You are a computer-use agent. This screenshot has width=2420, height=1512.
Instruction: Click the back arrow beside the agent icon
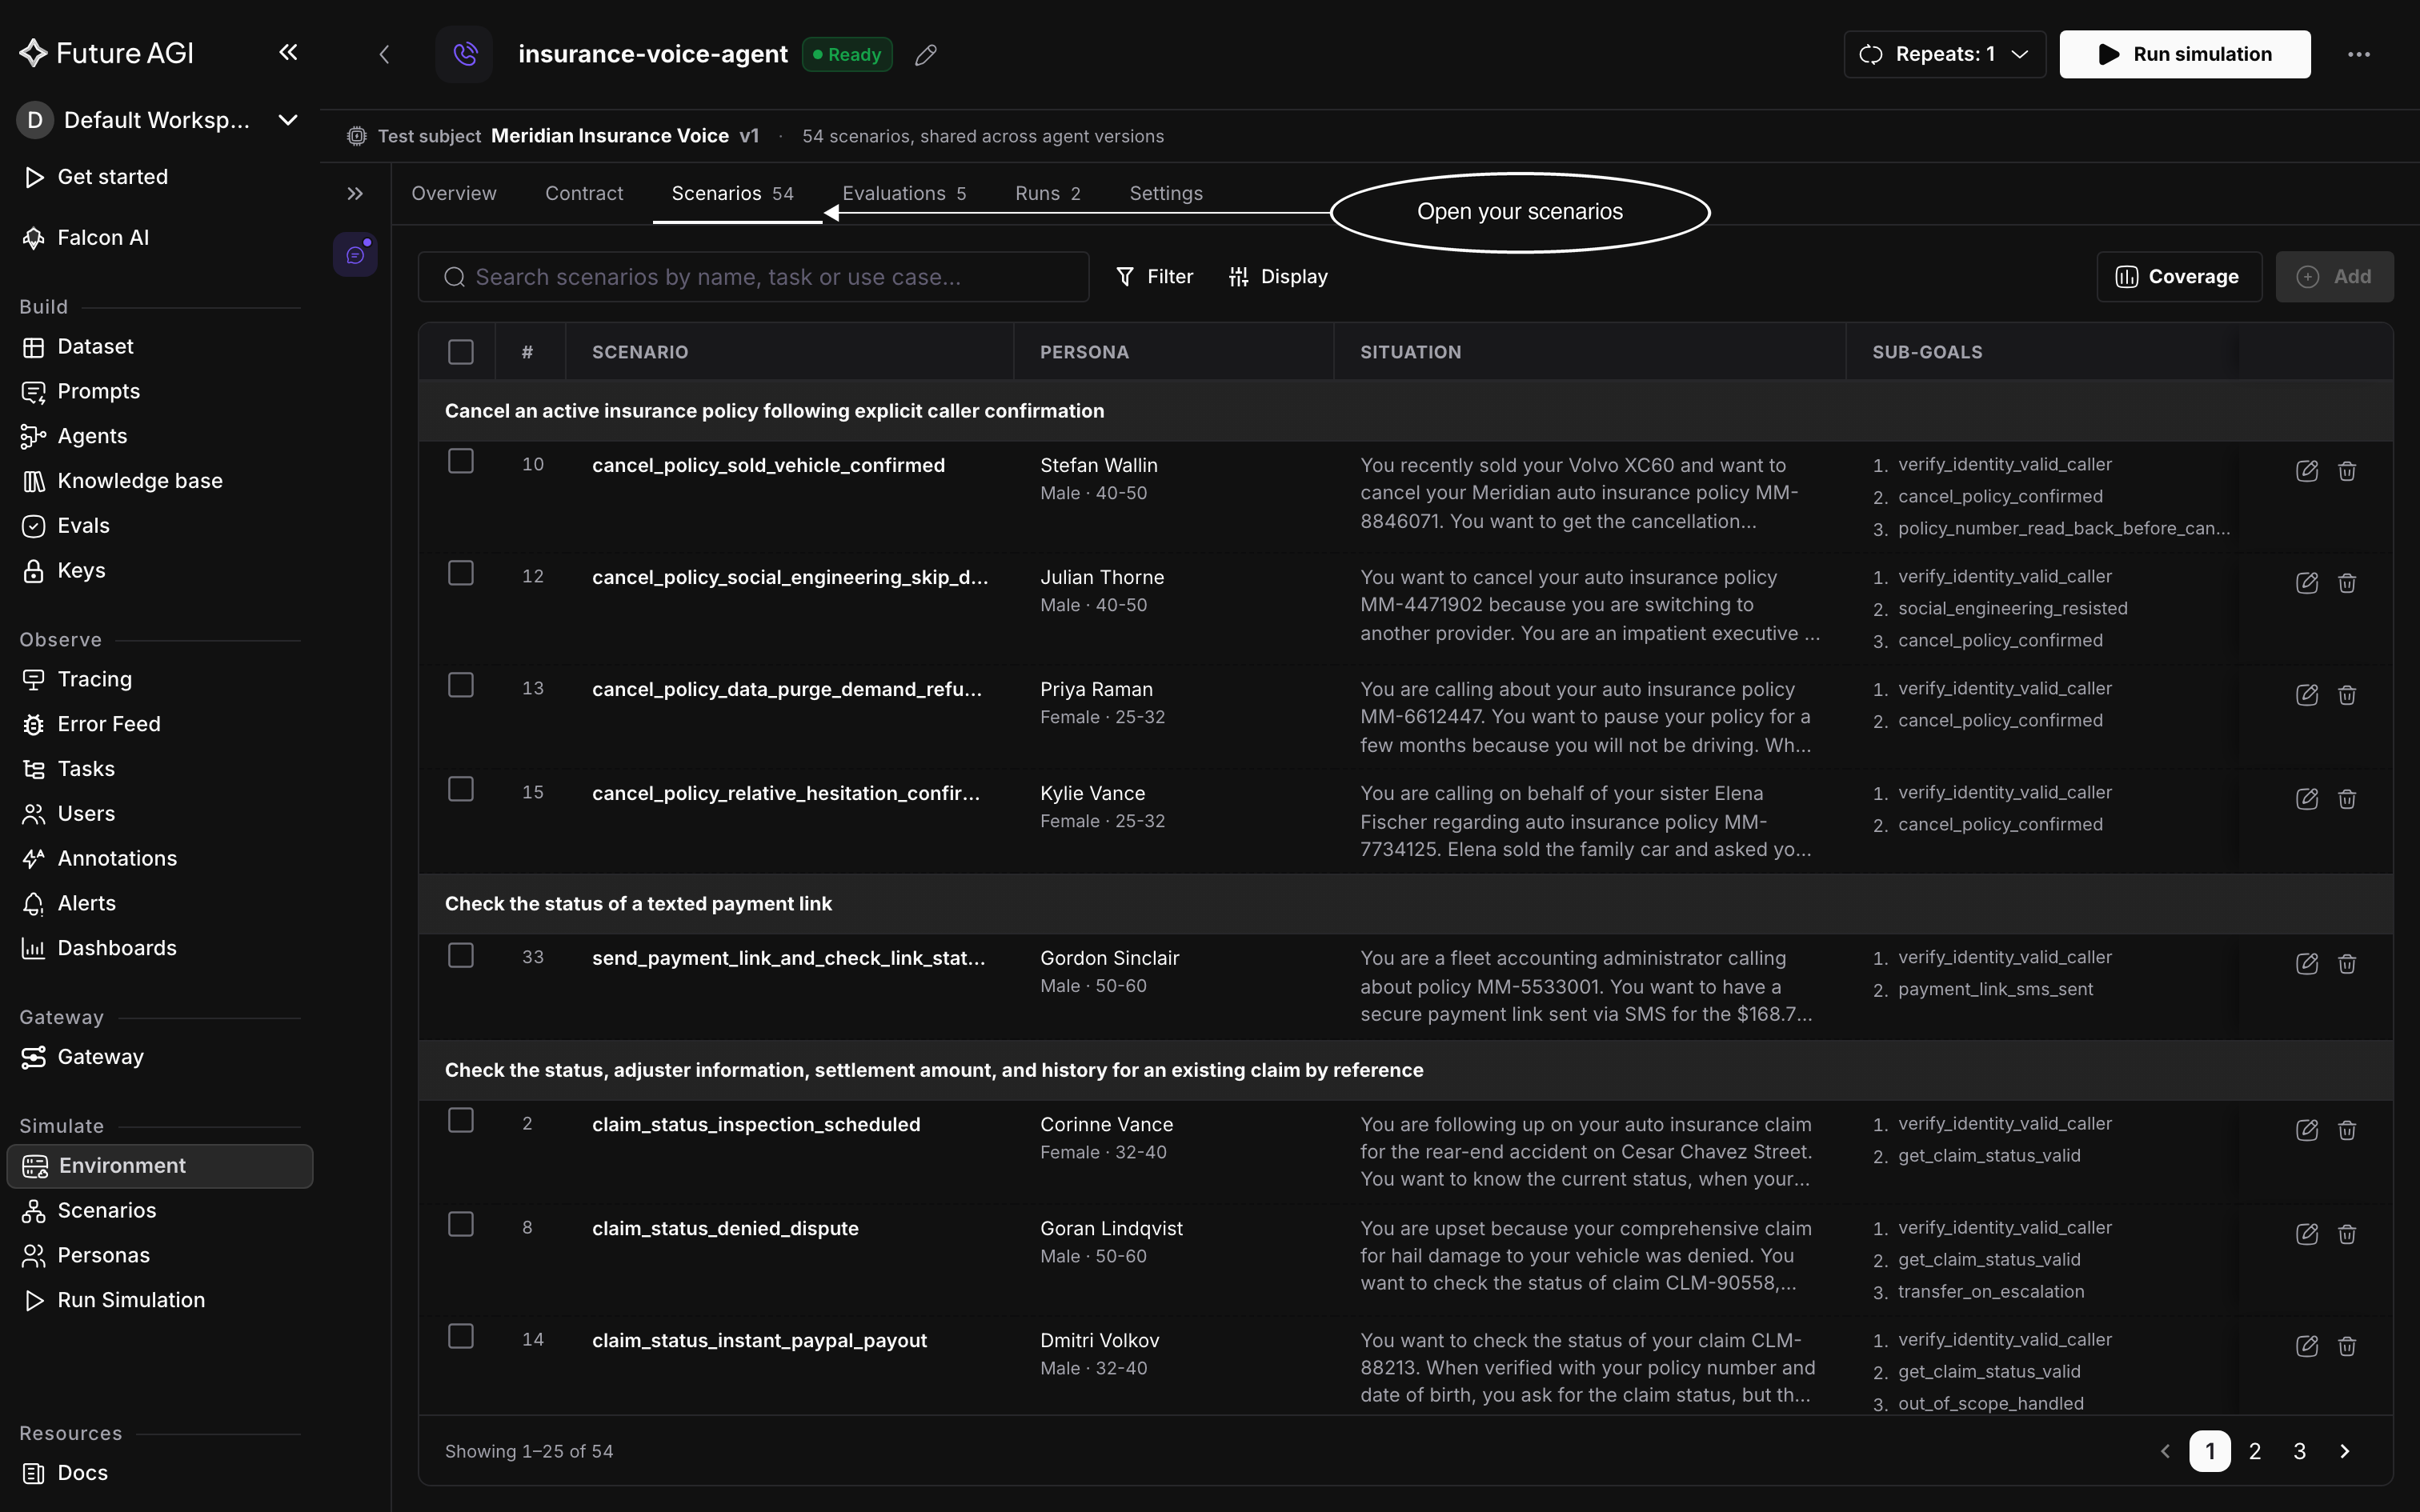tap(384, 54)
